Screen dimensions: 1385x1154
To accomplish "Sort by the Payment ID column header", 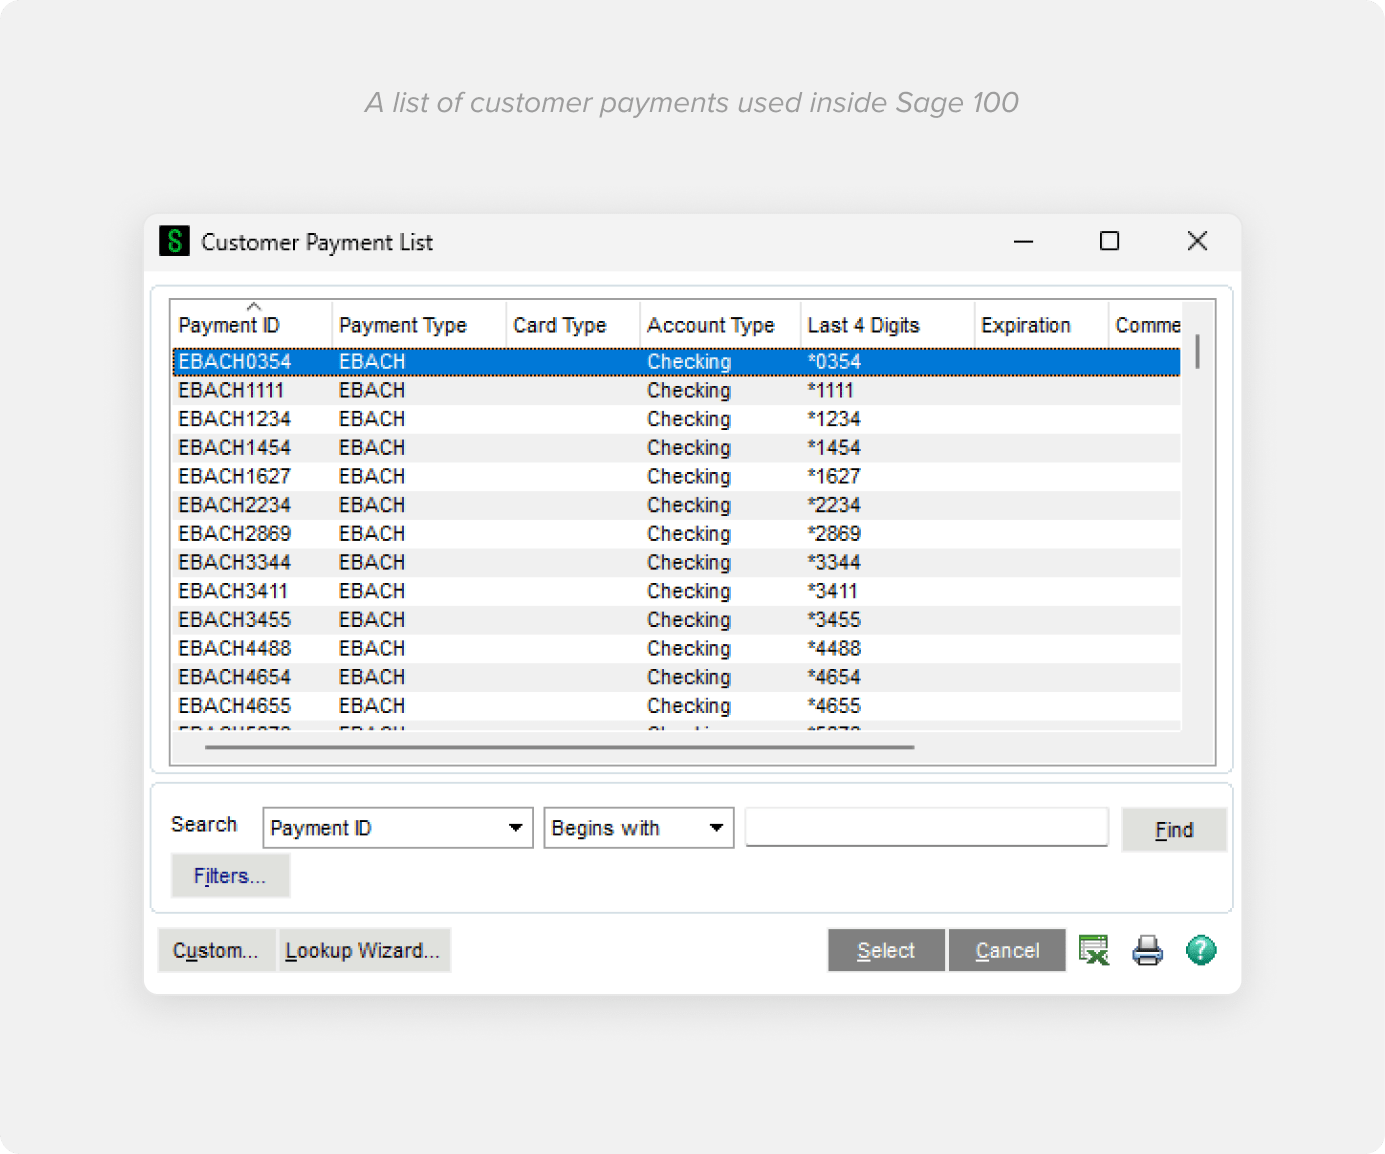I will coord(231,324).
